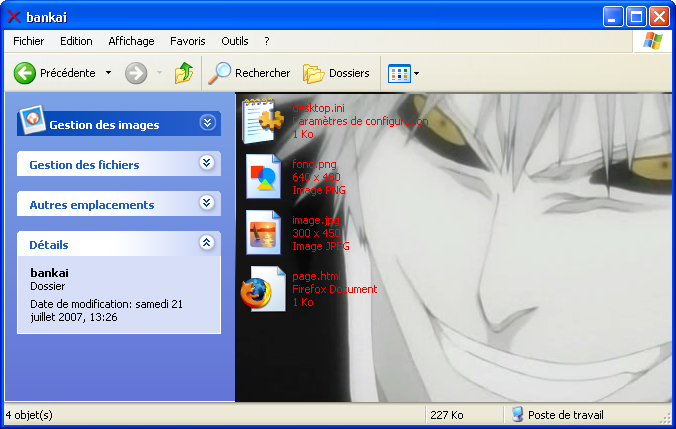676x429 pixels.
Task: Open the Rechercher search tool
Action: pos(250,73)
